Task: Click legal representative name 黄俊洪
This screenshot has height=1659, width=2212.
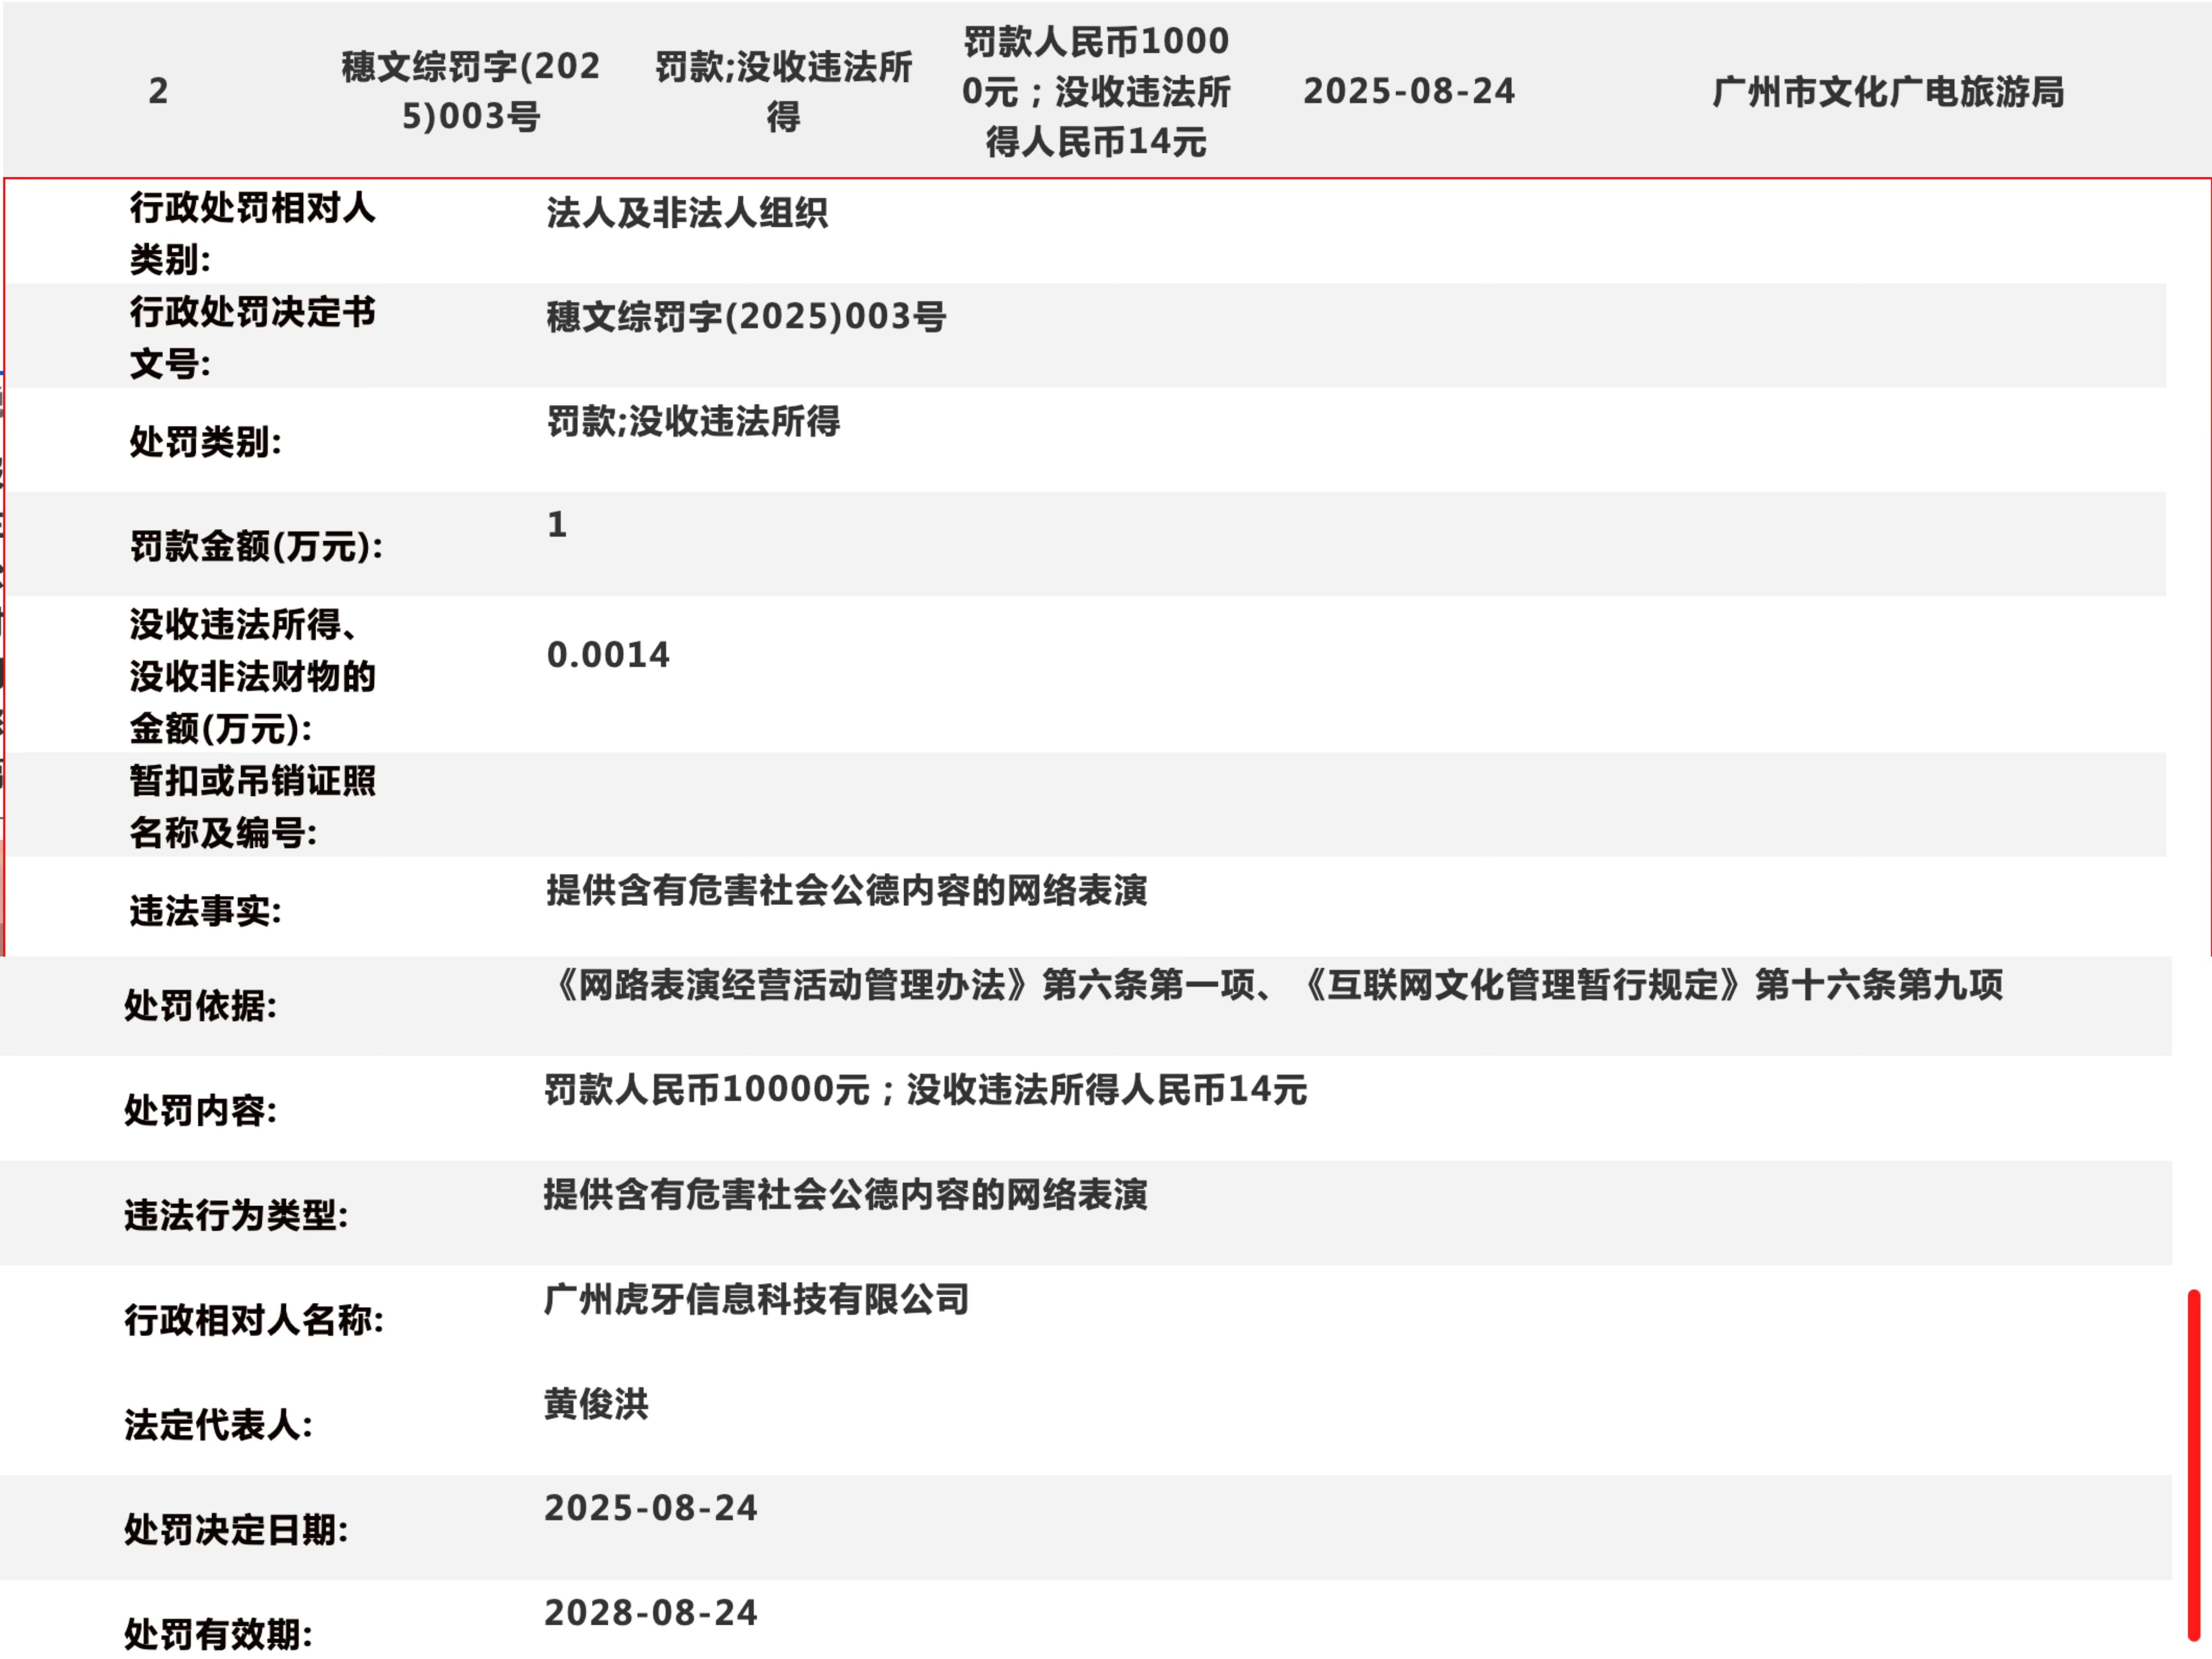Action: 597,1404
